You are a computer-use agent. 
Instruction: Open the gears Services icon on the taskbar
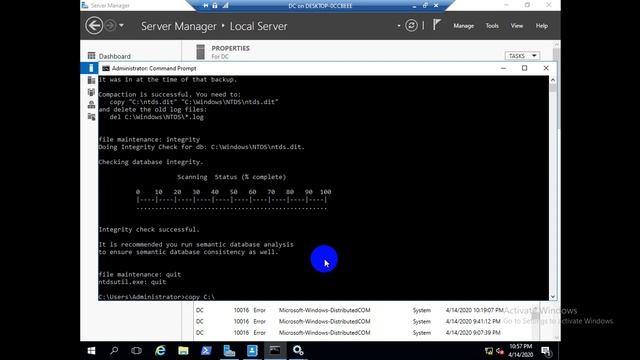point(298,350)
